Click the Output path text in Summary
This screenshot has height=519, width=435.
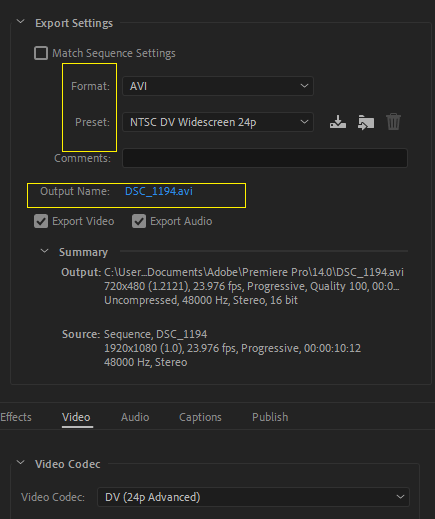(x=254, y=272)
